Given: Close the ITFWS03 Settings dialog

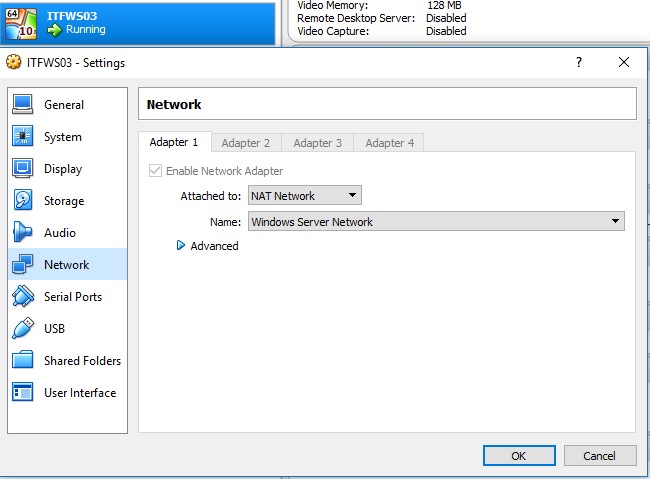Looking at the screenshot, I should (624, 62).
